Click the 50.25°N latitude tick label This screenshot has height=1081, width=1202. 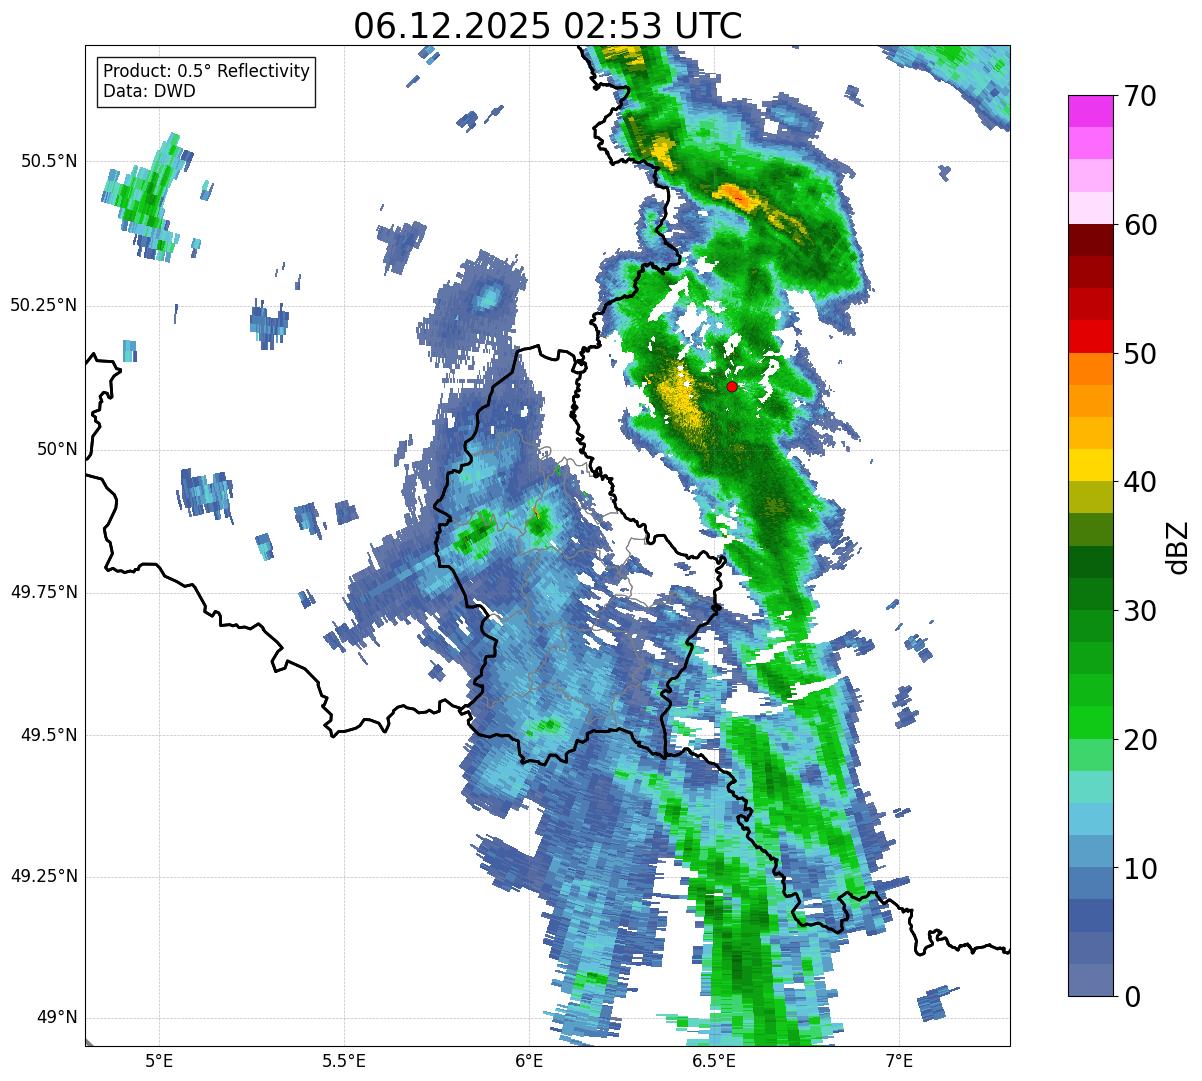click(44, 306)
